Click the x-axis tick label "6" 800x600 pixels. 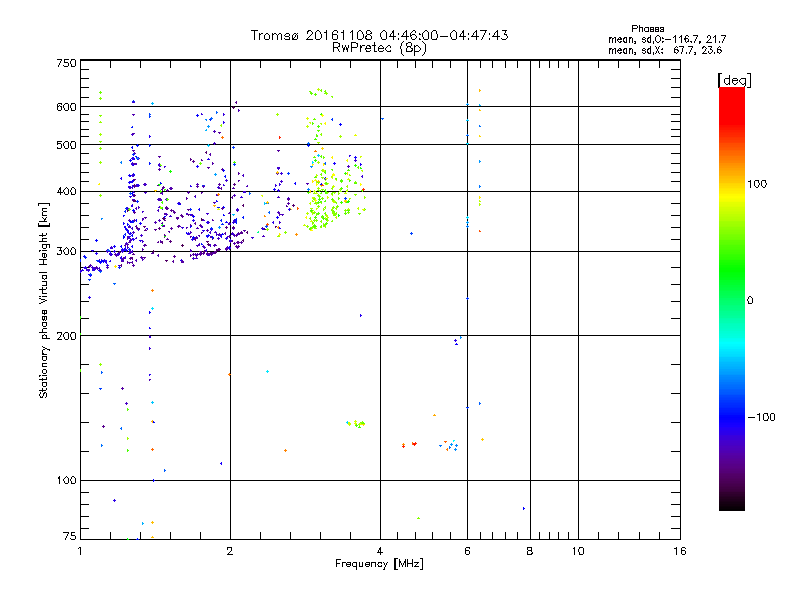click(467, 551)
